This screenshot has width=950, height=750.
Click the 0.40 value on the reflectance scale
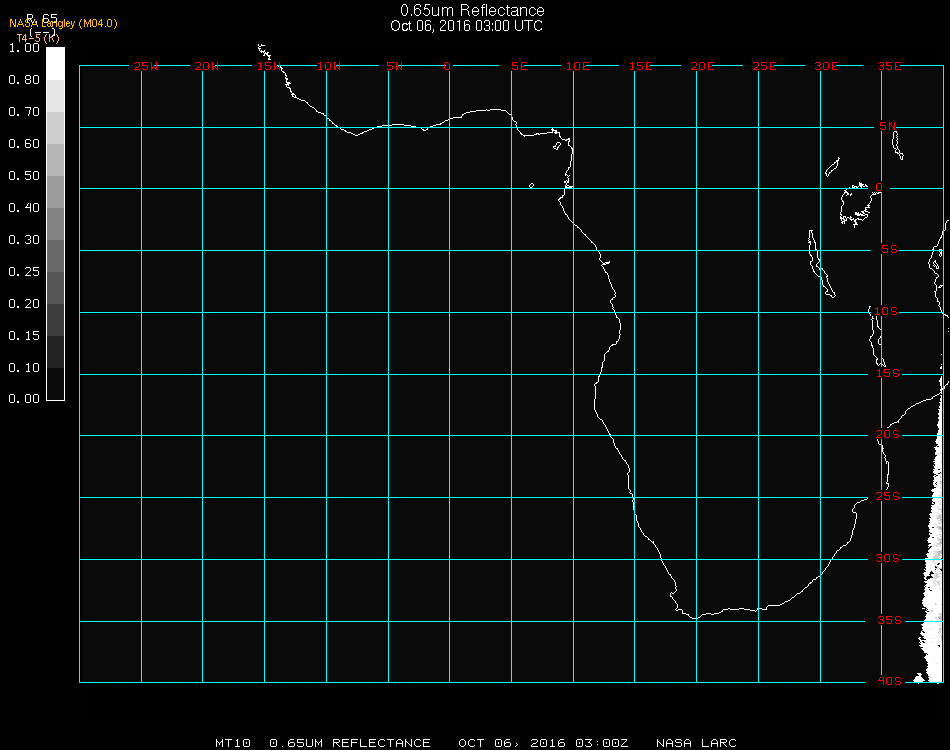(24, 208)
